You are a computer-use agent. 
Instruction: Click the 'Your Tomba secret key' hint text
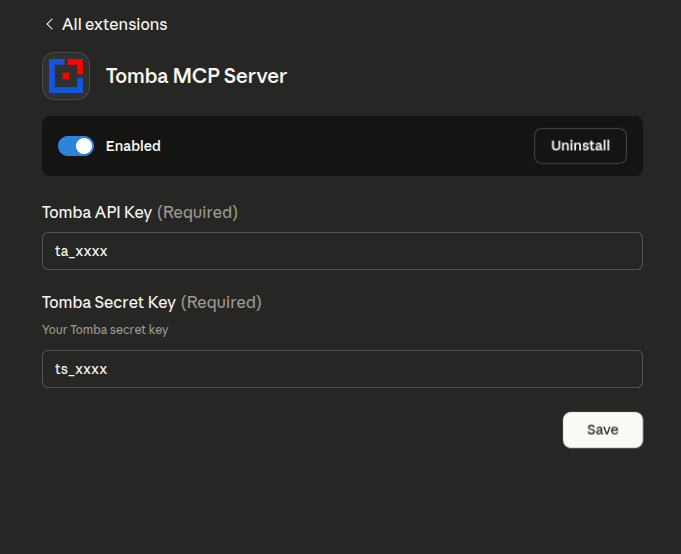tap(105, 330)
